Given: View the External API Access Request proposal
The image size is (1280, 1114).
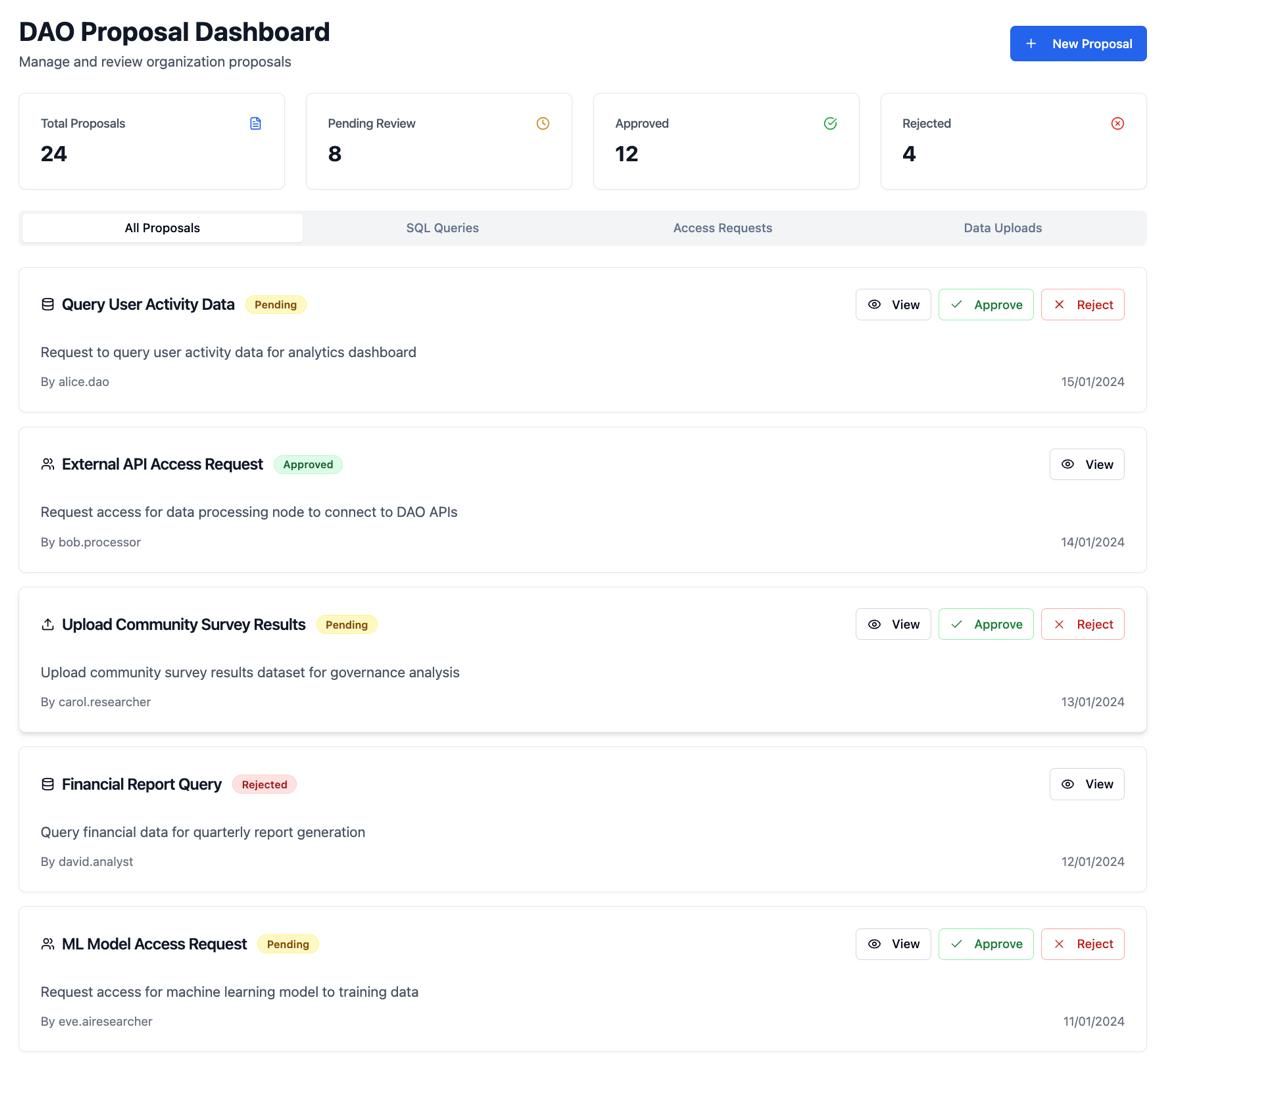Looking at the screenshot, I should [x=1087, y=465].
